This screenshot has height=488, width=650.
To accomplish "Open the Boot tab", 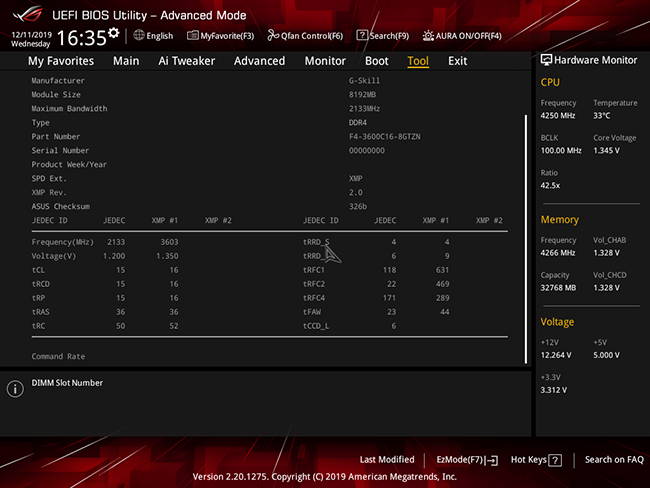I will (x=376, y=61).
